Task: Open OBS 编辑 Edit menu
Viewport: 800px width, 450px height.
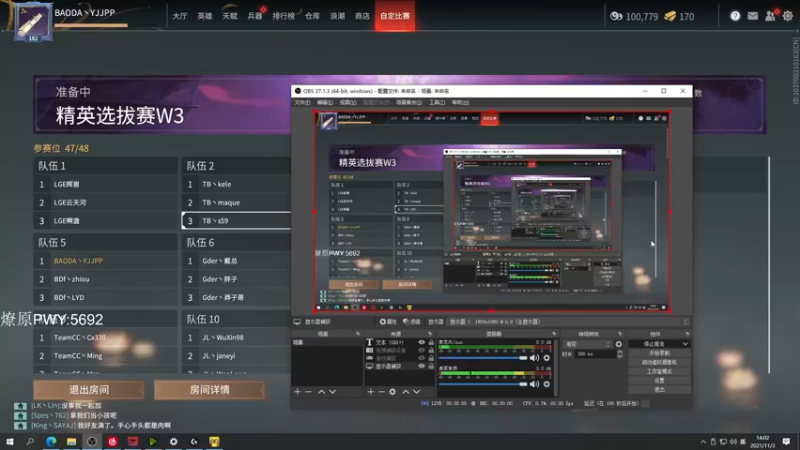Action: [x=324, y=103]
